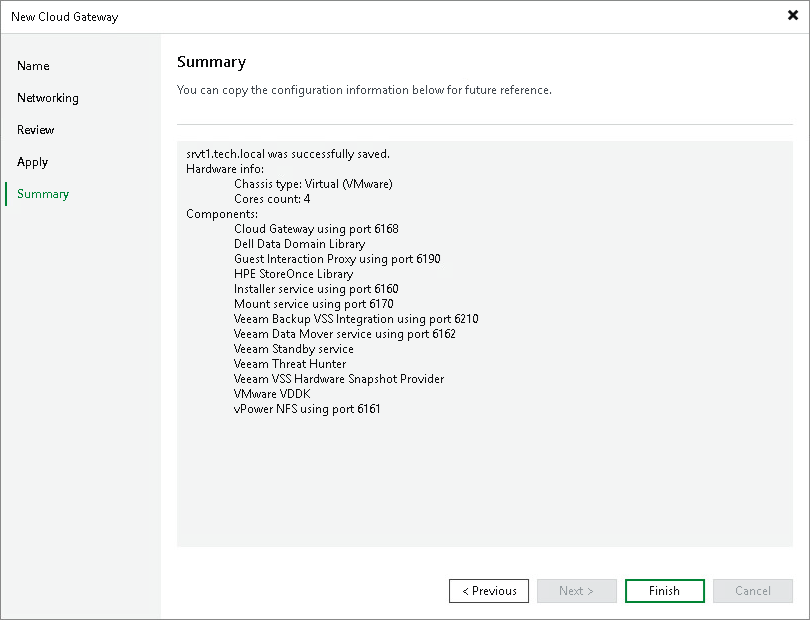Click the vPower NFS port 6161 entry

pos(305,408)
